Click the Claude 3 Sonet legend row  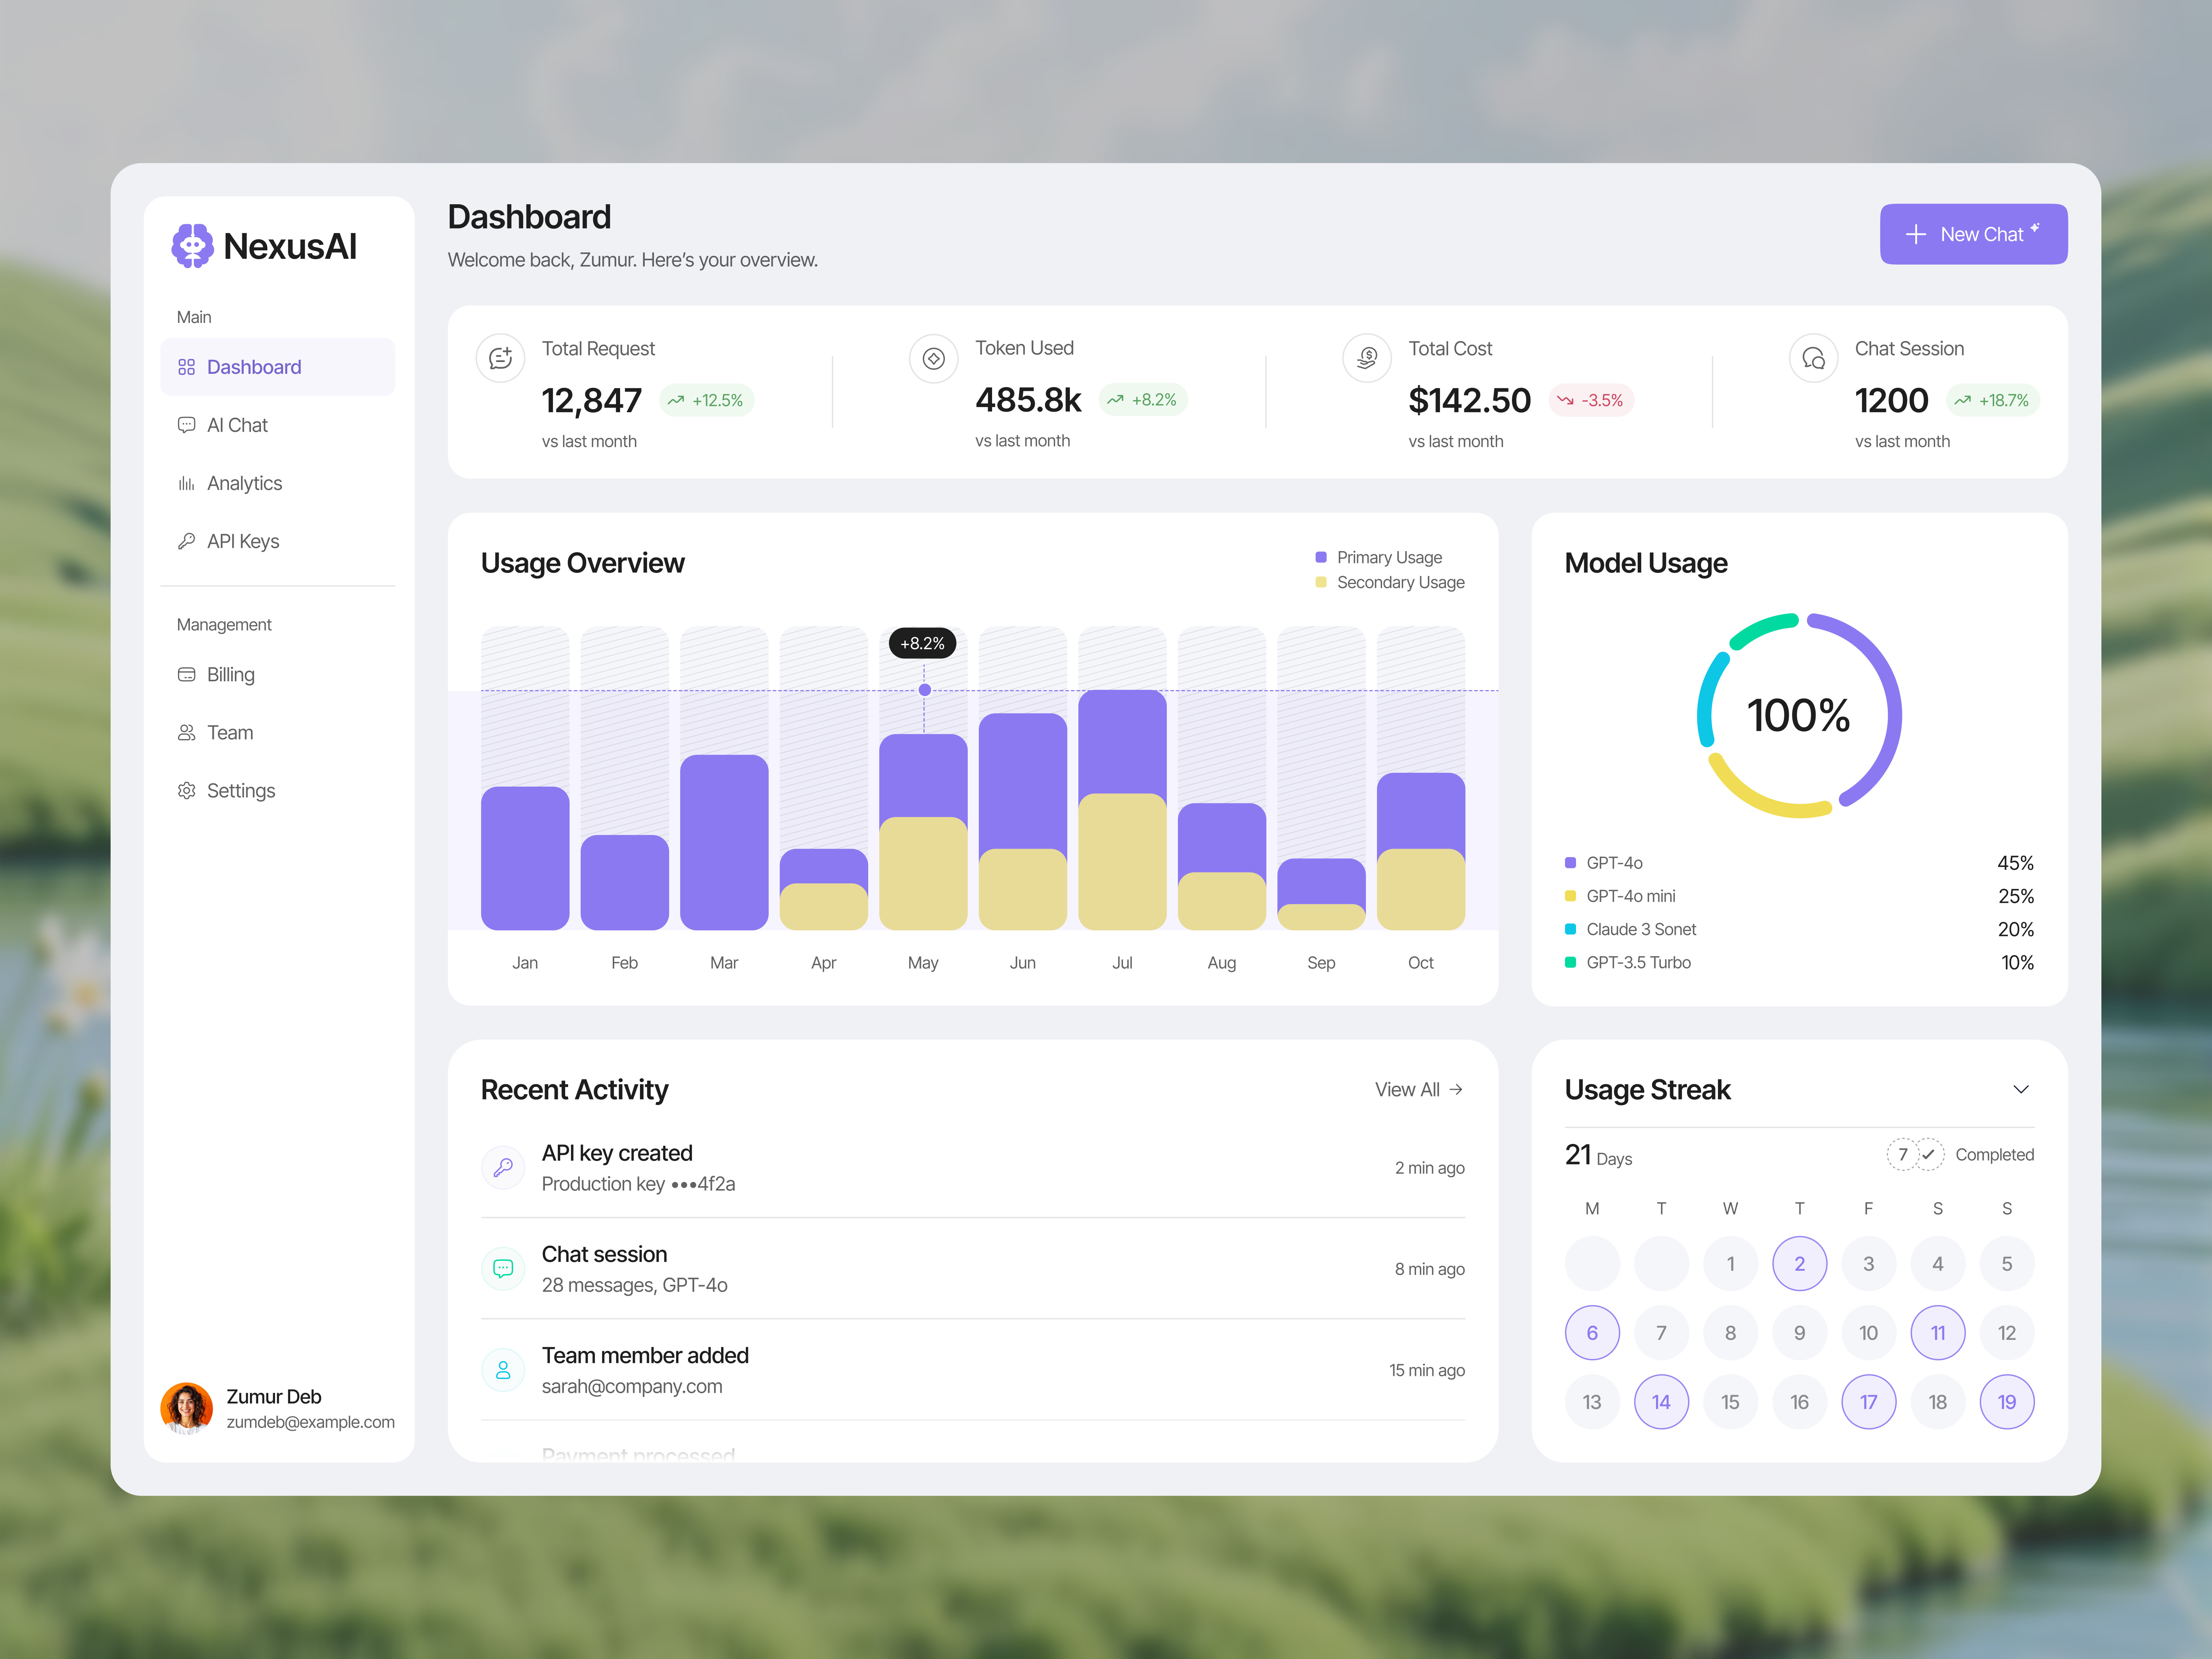1799,929
